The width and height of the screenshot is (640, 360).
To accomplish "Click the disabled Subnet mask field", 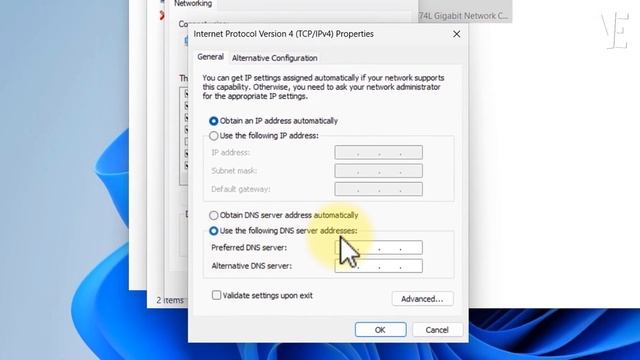I will (378, 171).
